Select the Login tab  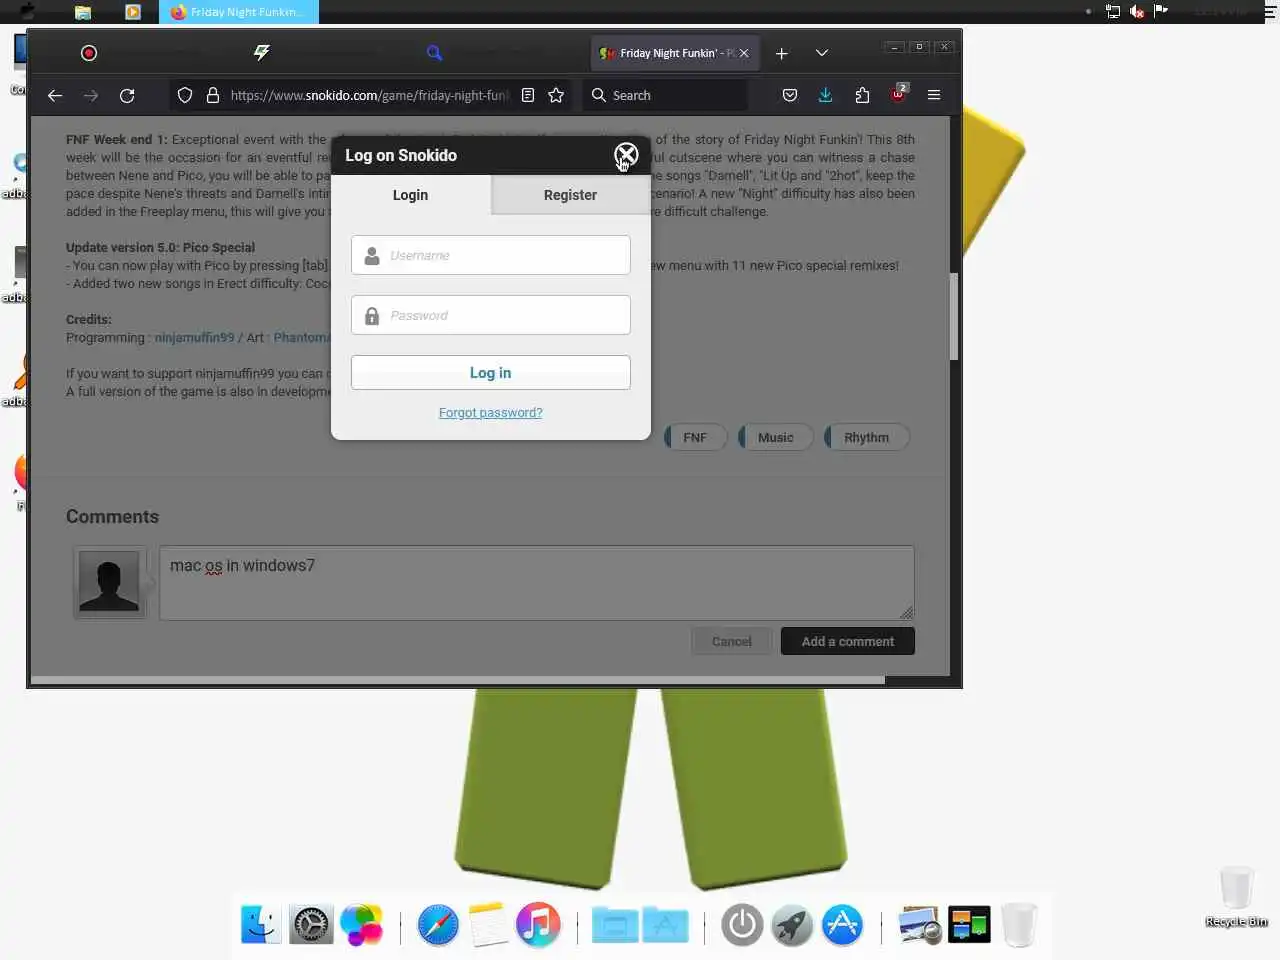click(x=410, y=195)
